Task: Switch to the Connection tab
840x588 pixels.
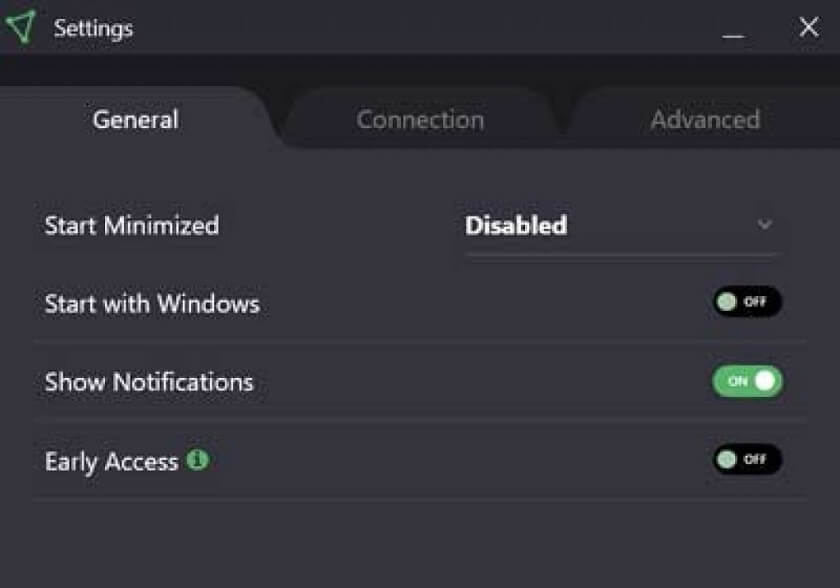Action: [420, 119]
